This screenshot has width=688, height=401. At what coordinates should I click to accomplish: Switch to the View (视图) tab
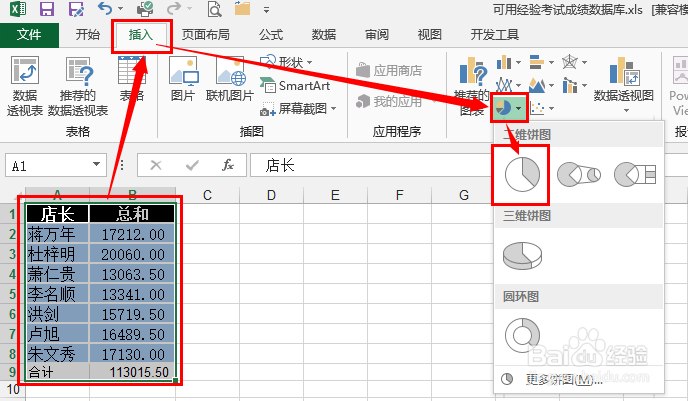click(430, 35)
